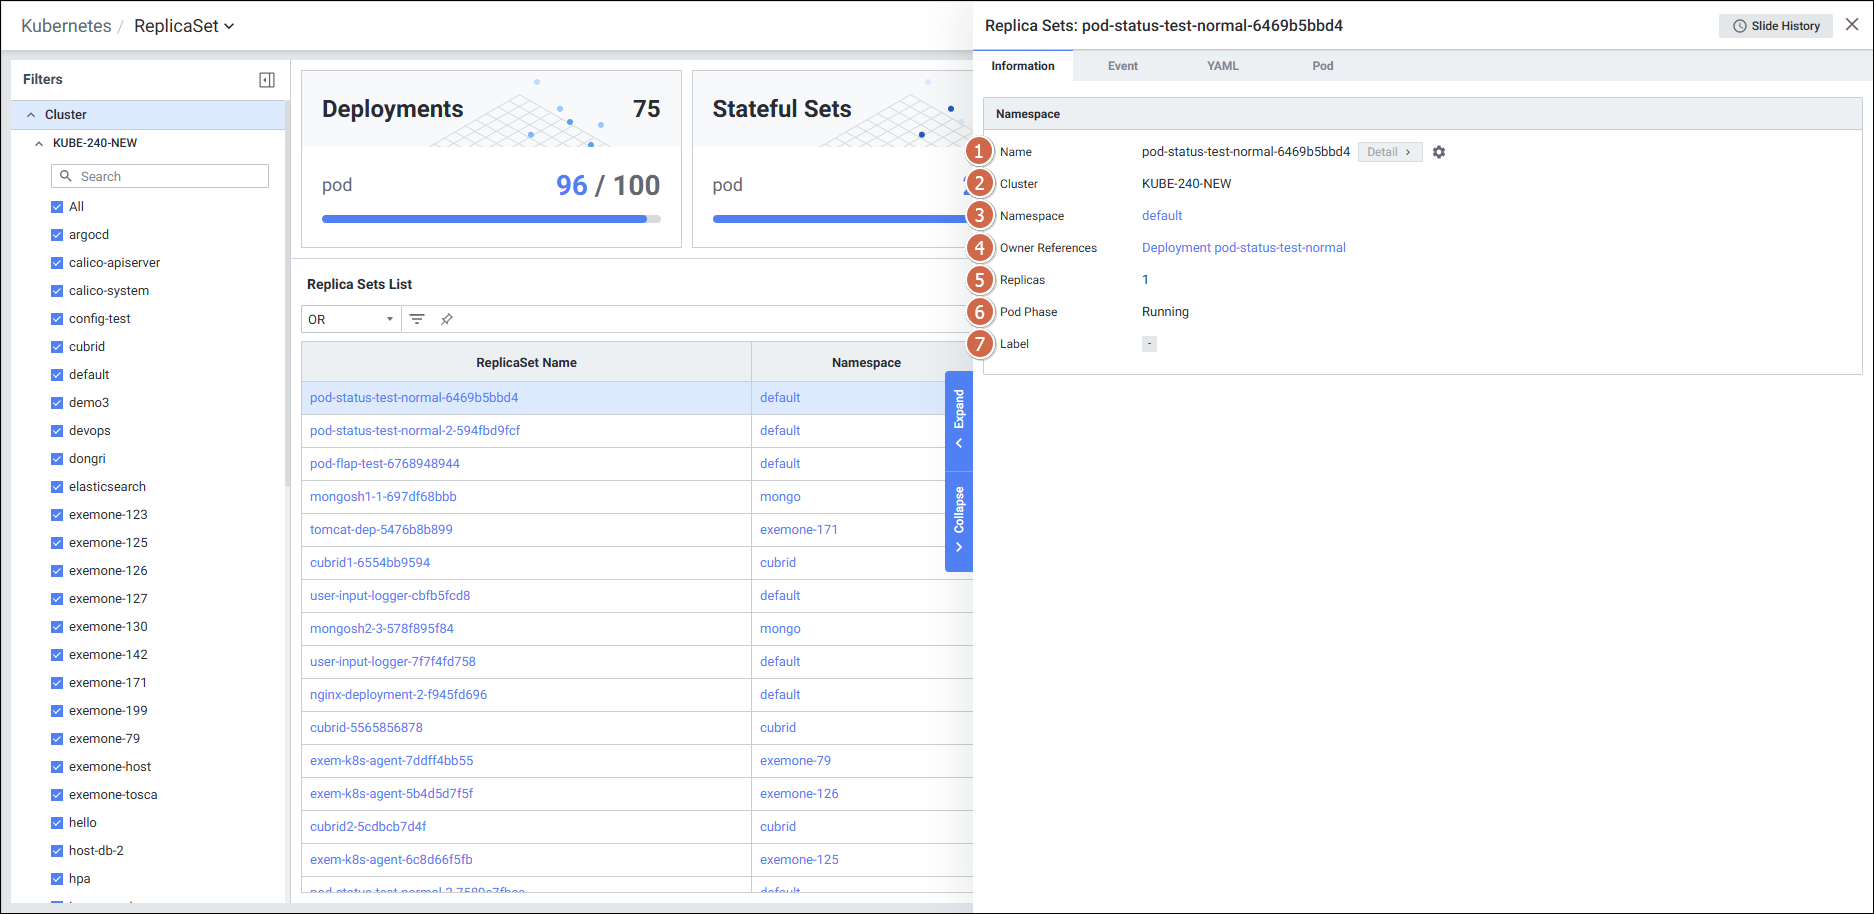Disable the elasticsearch namespace filter
Screen dimensions: 1874x914
[x=57, y=487]
